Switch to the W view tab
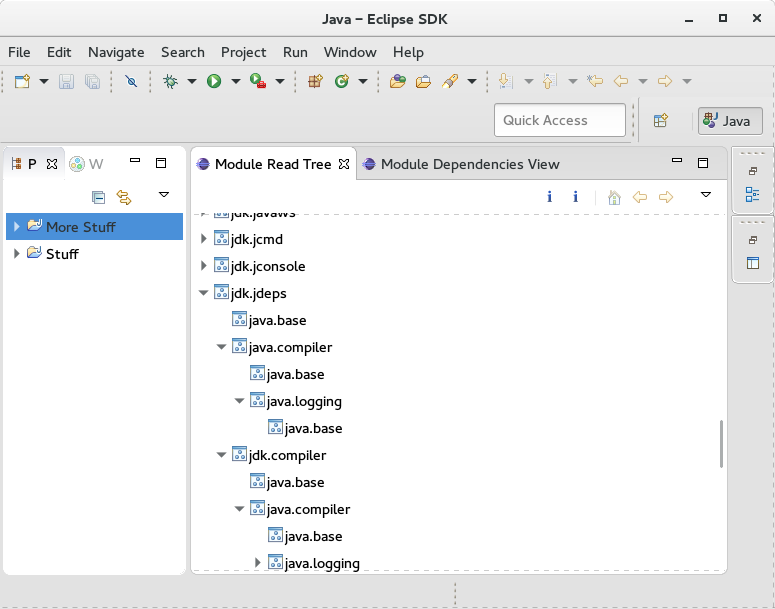The height and width of the screenshot is (609, 775). [x=86, y=164]
